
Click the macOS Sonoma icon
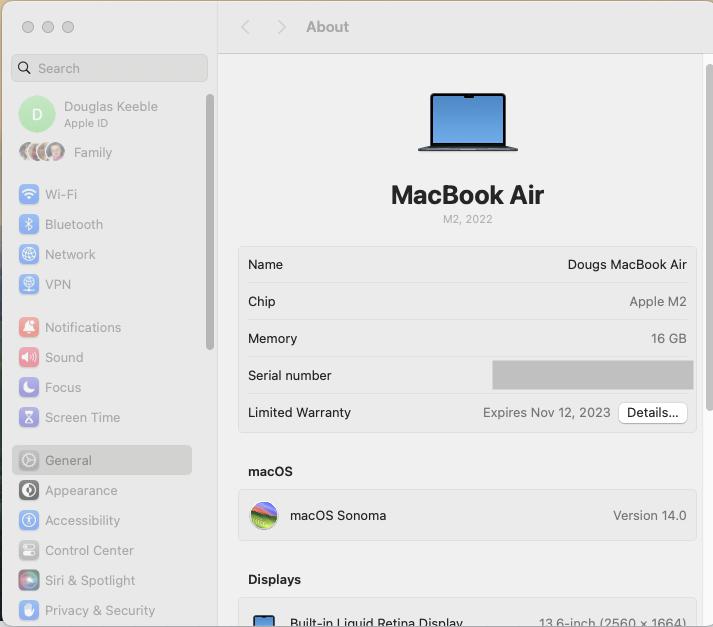click(x=264, y=516)
